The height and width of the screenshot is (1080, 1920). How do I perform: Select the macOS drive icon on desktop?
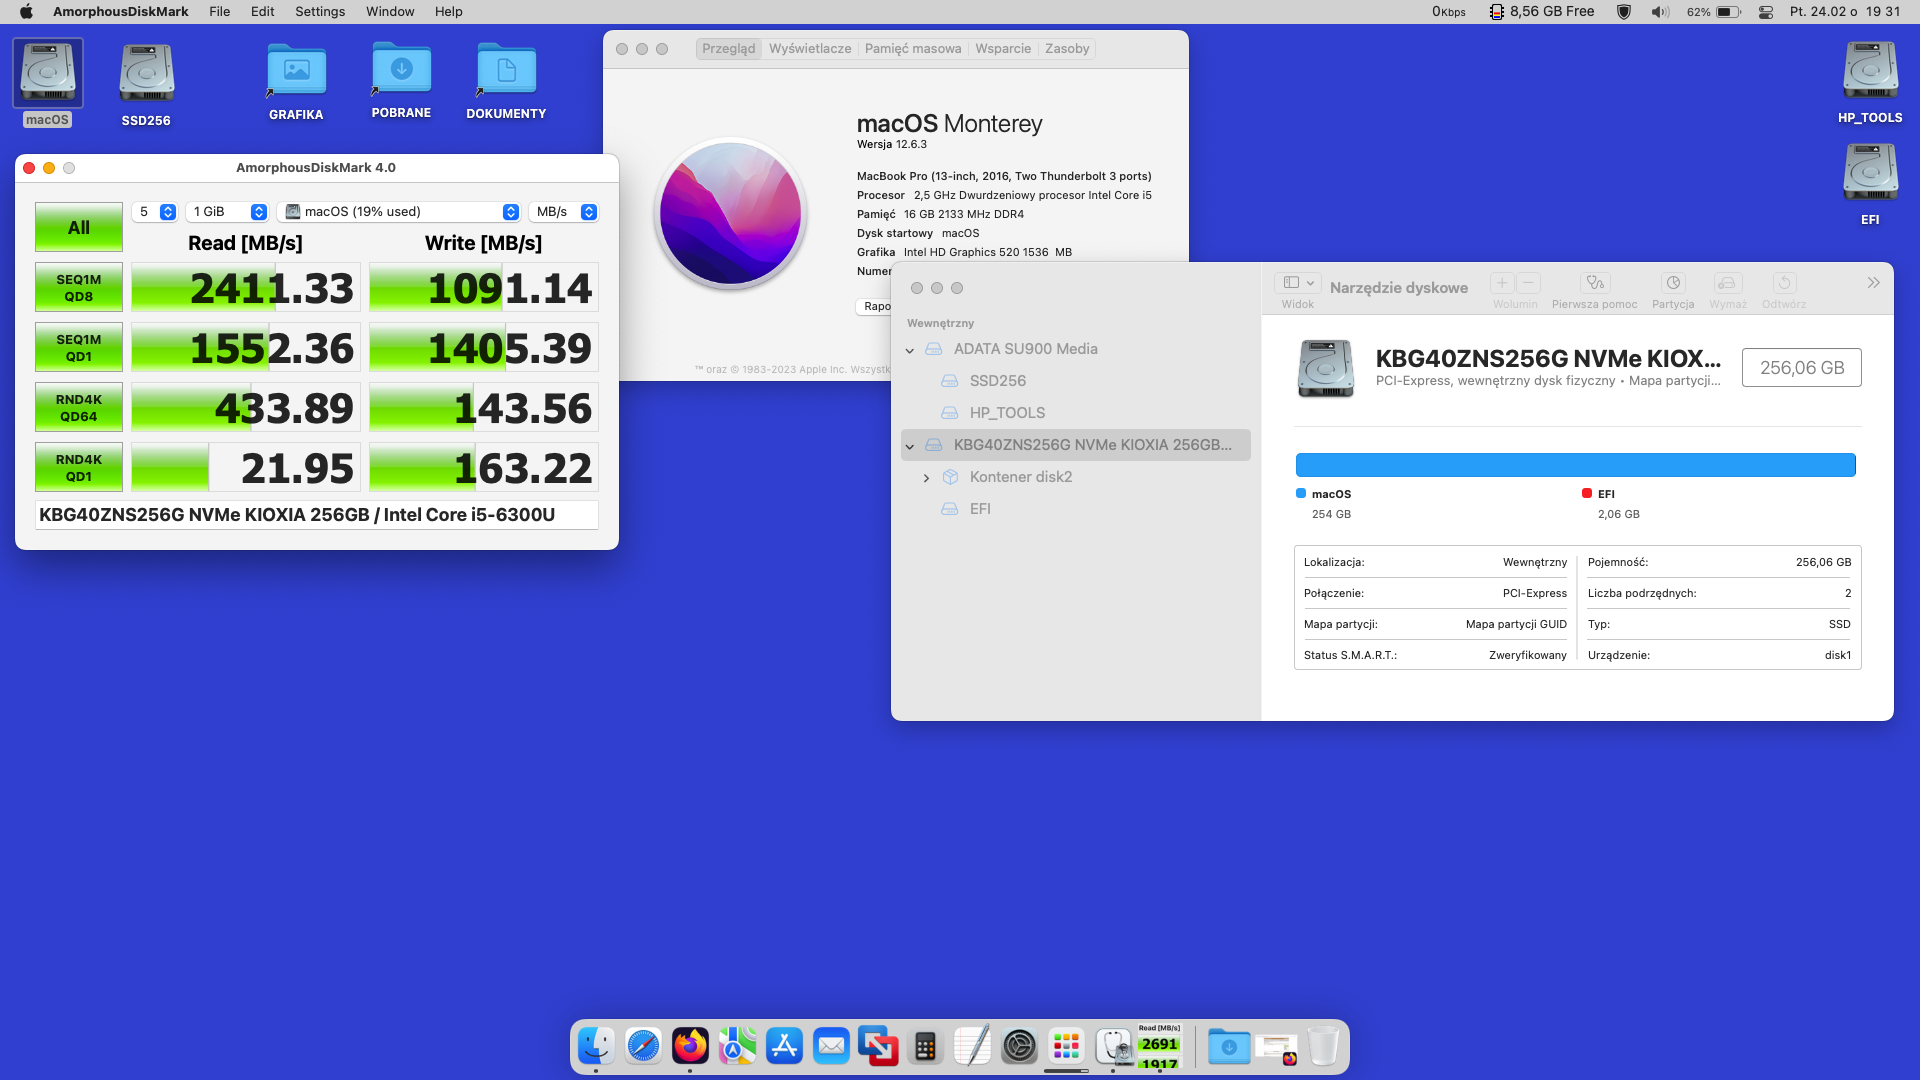(48, 73)
